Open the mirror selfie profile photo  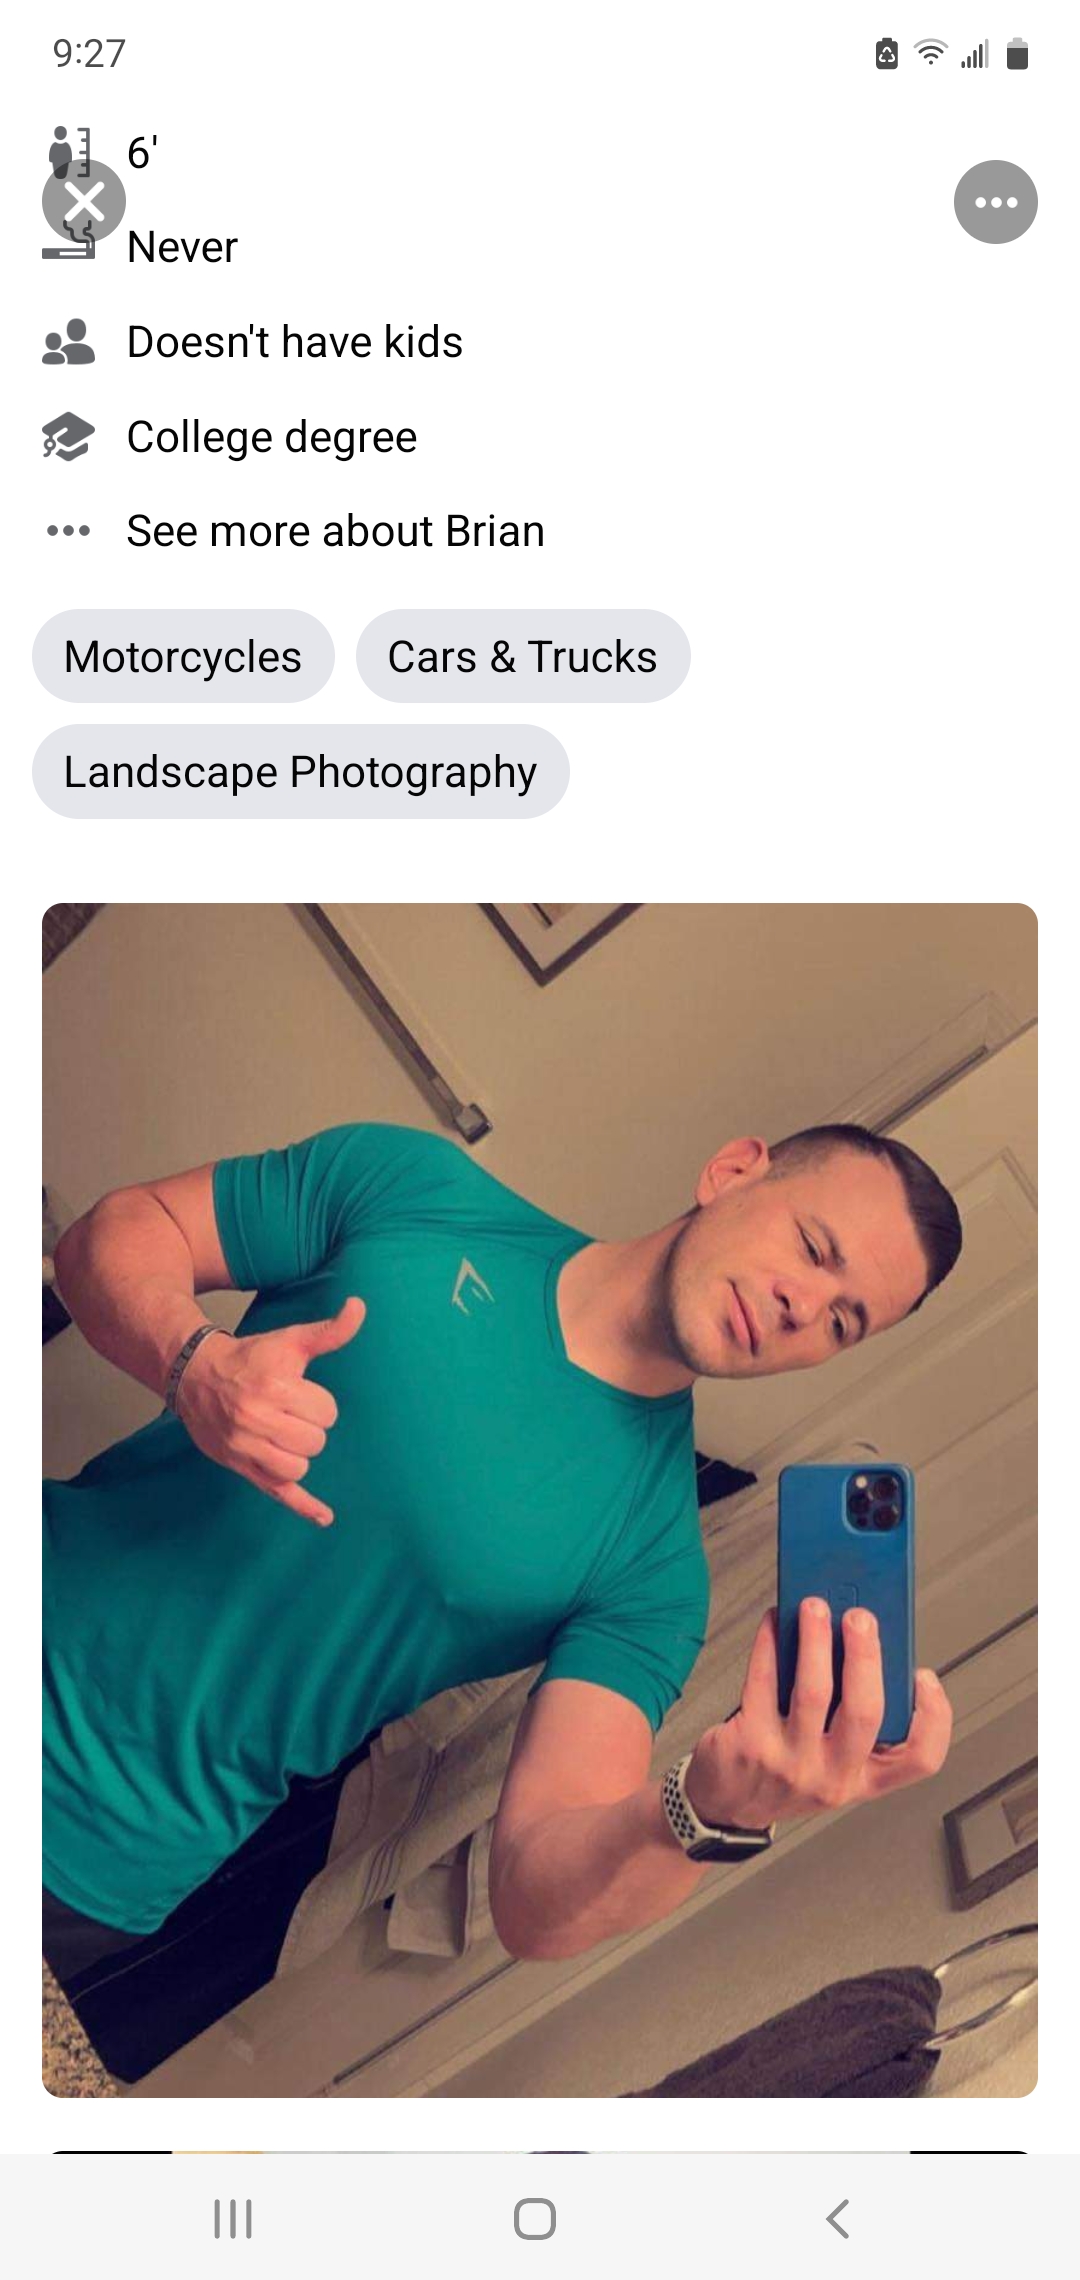pyautogui.click(x=540, y=1500)
